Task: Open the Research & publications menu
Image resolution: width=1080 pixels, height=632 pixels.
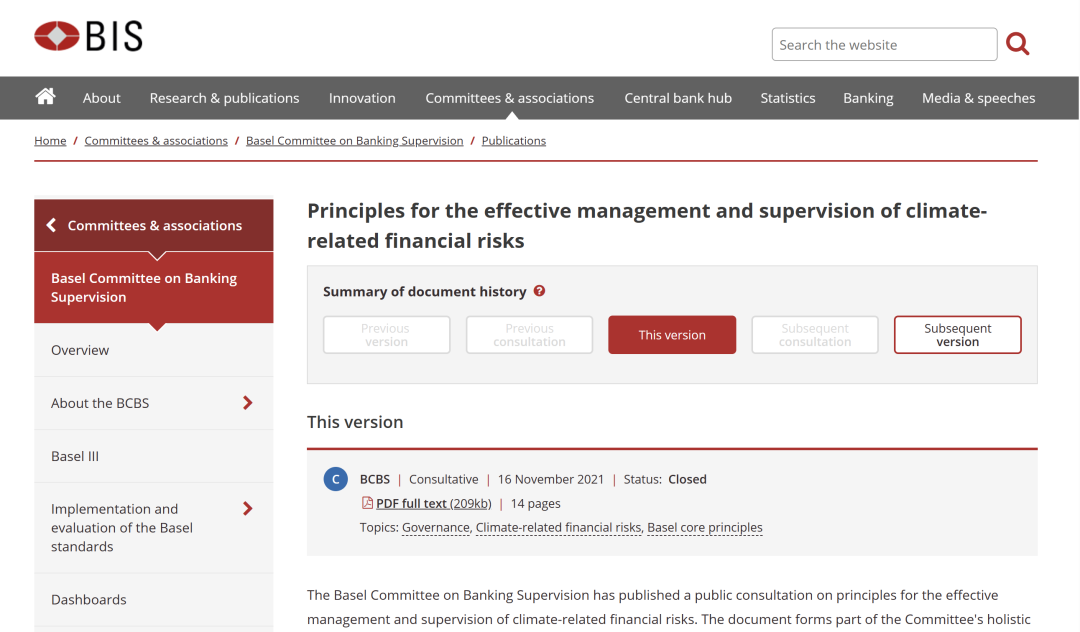Action: tap(224, 98)
